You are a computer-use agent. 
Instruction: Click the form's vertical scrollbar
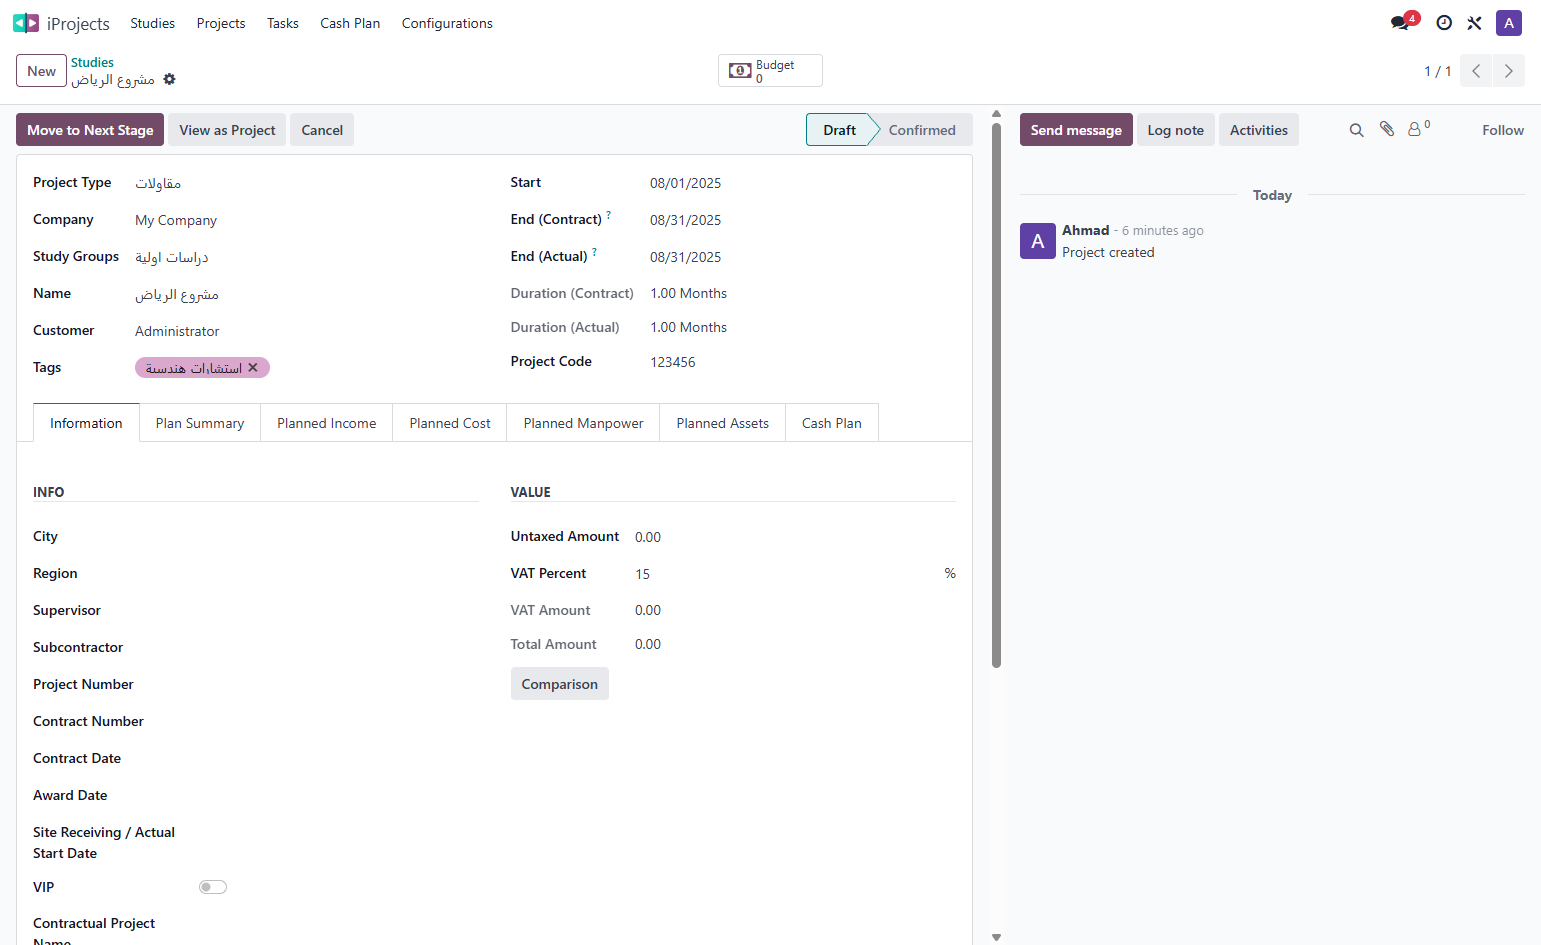pos(996,395)
